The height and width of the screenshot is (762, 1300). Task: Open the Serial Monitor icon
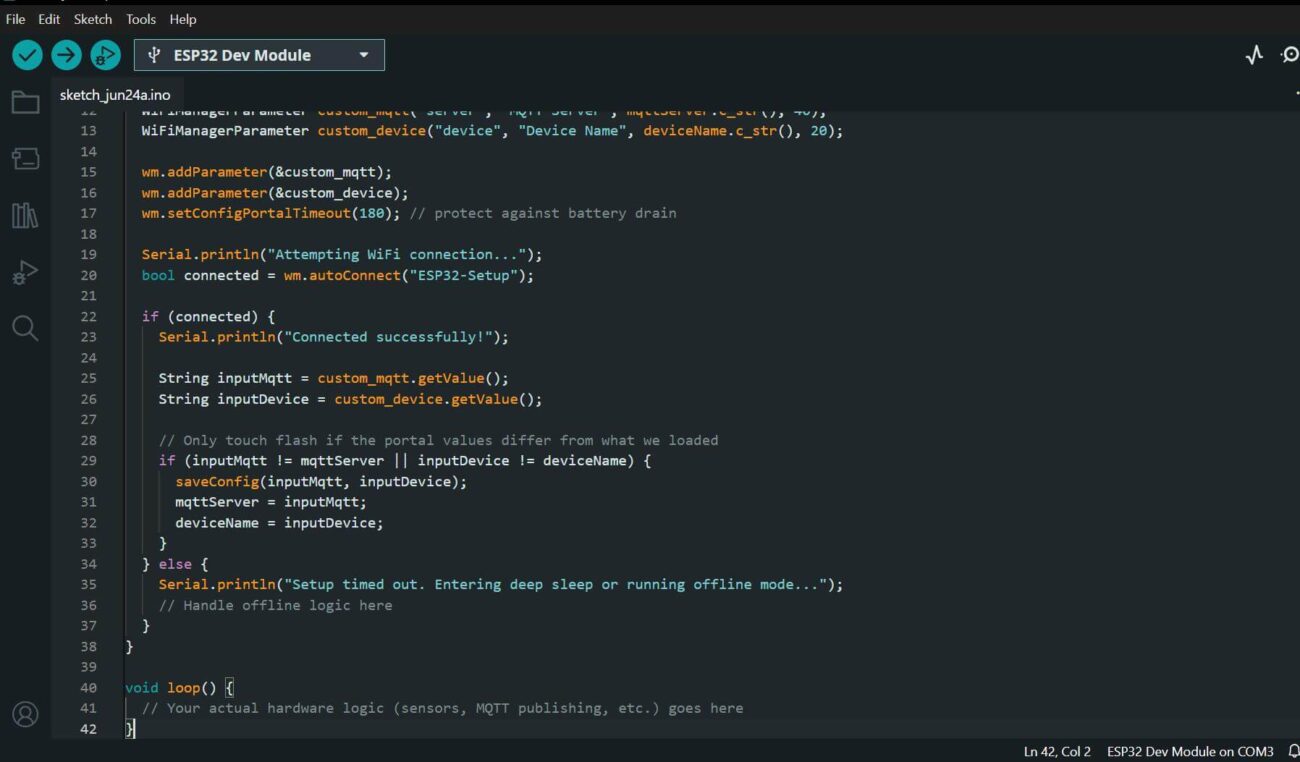pyautogui.click(x=1291, y=55)
